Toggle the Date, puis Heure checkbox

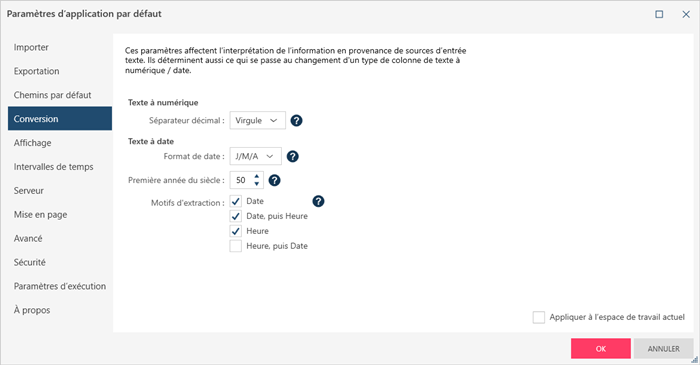(236, 216)
